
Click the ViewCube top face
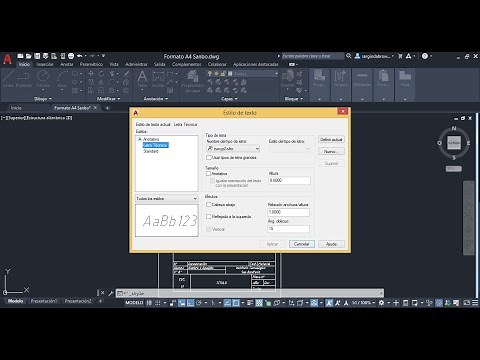point(454,142)
